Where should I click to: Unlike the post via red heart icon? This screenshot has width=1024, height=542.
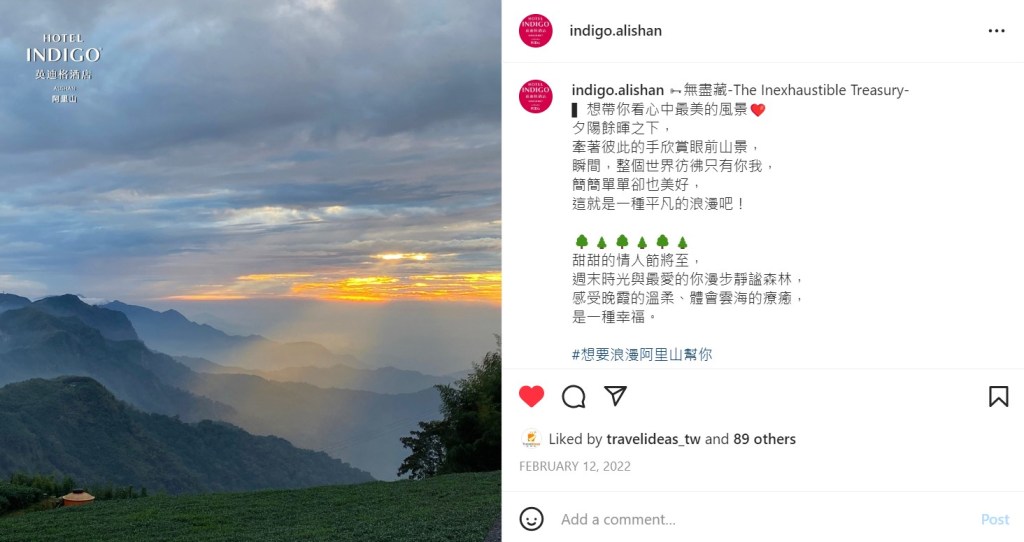[532, 396]
